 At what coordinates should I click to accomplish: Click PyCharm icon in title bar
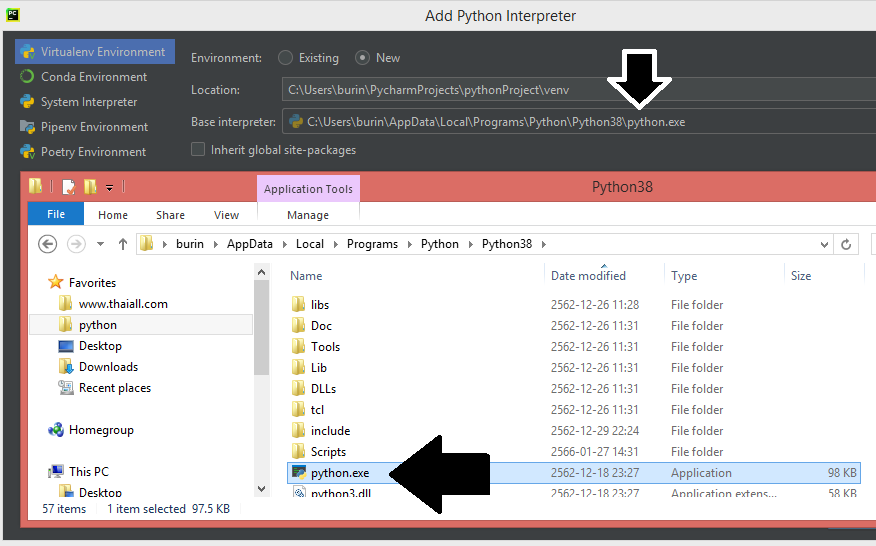pos(12,15)
